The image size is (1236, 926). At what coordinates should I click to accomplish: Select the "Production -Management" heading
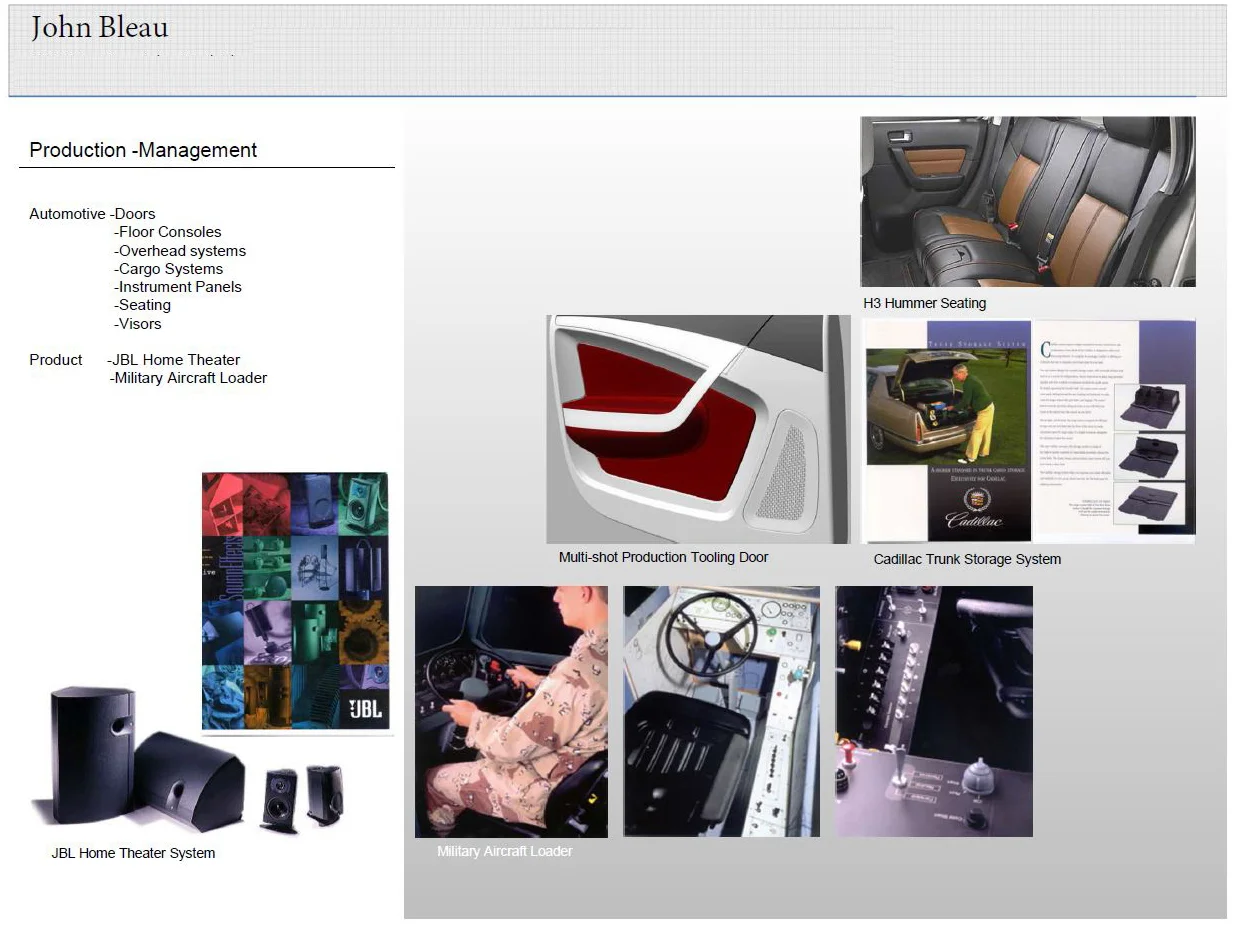tap(143, 150)
